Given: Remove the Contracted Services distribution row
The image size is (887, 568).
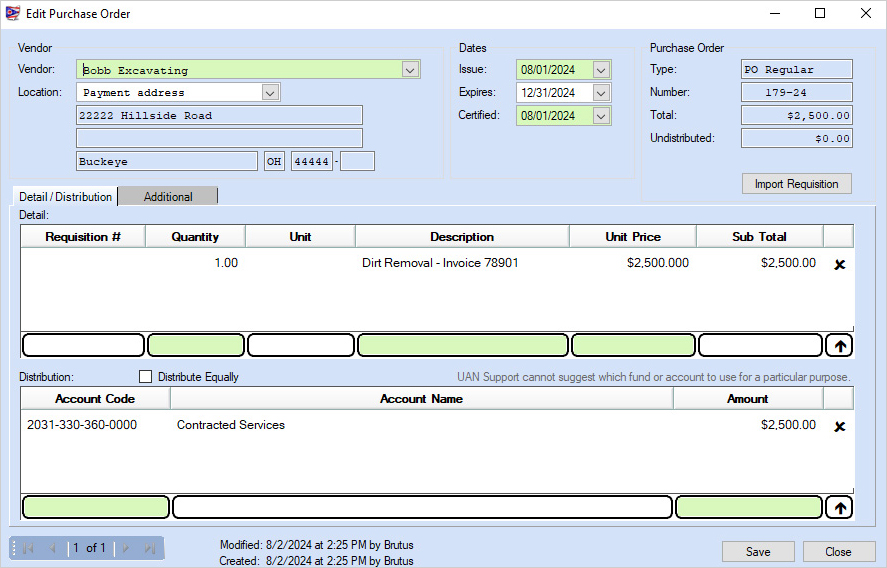Looking at the screenshot, I should (x=840, y=426).
